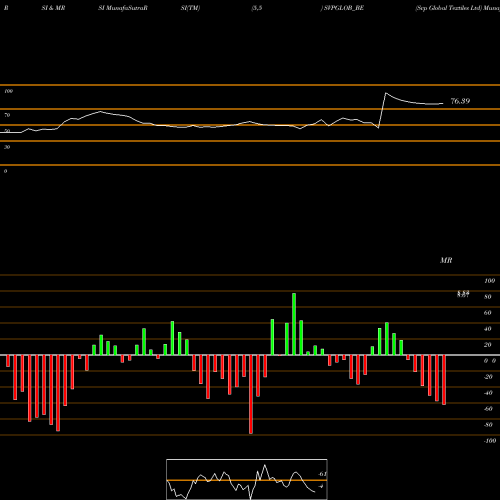The image size is (500, 500).
Task: Click the deepest red bar near histogram center
Action: click(x=251, y=394)
